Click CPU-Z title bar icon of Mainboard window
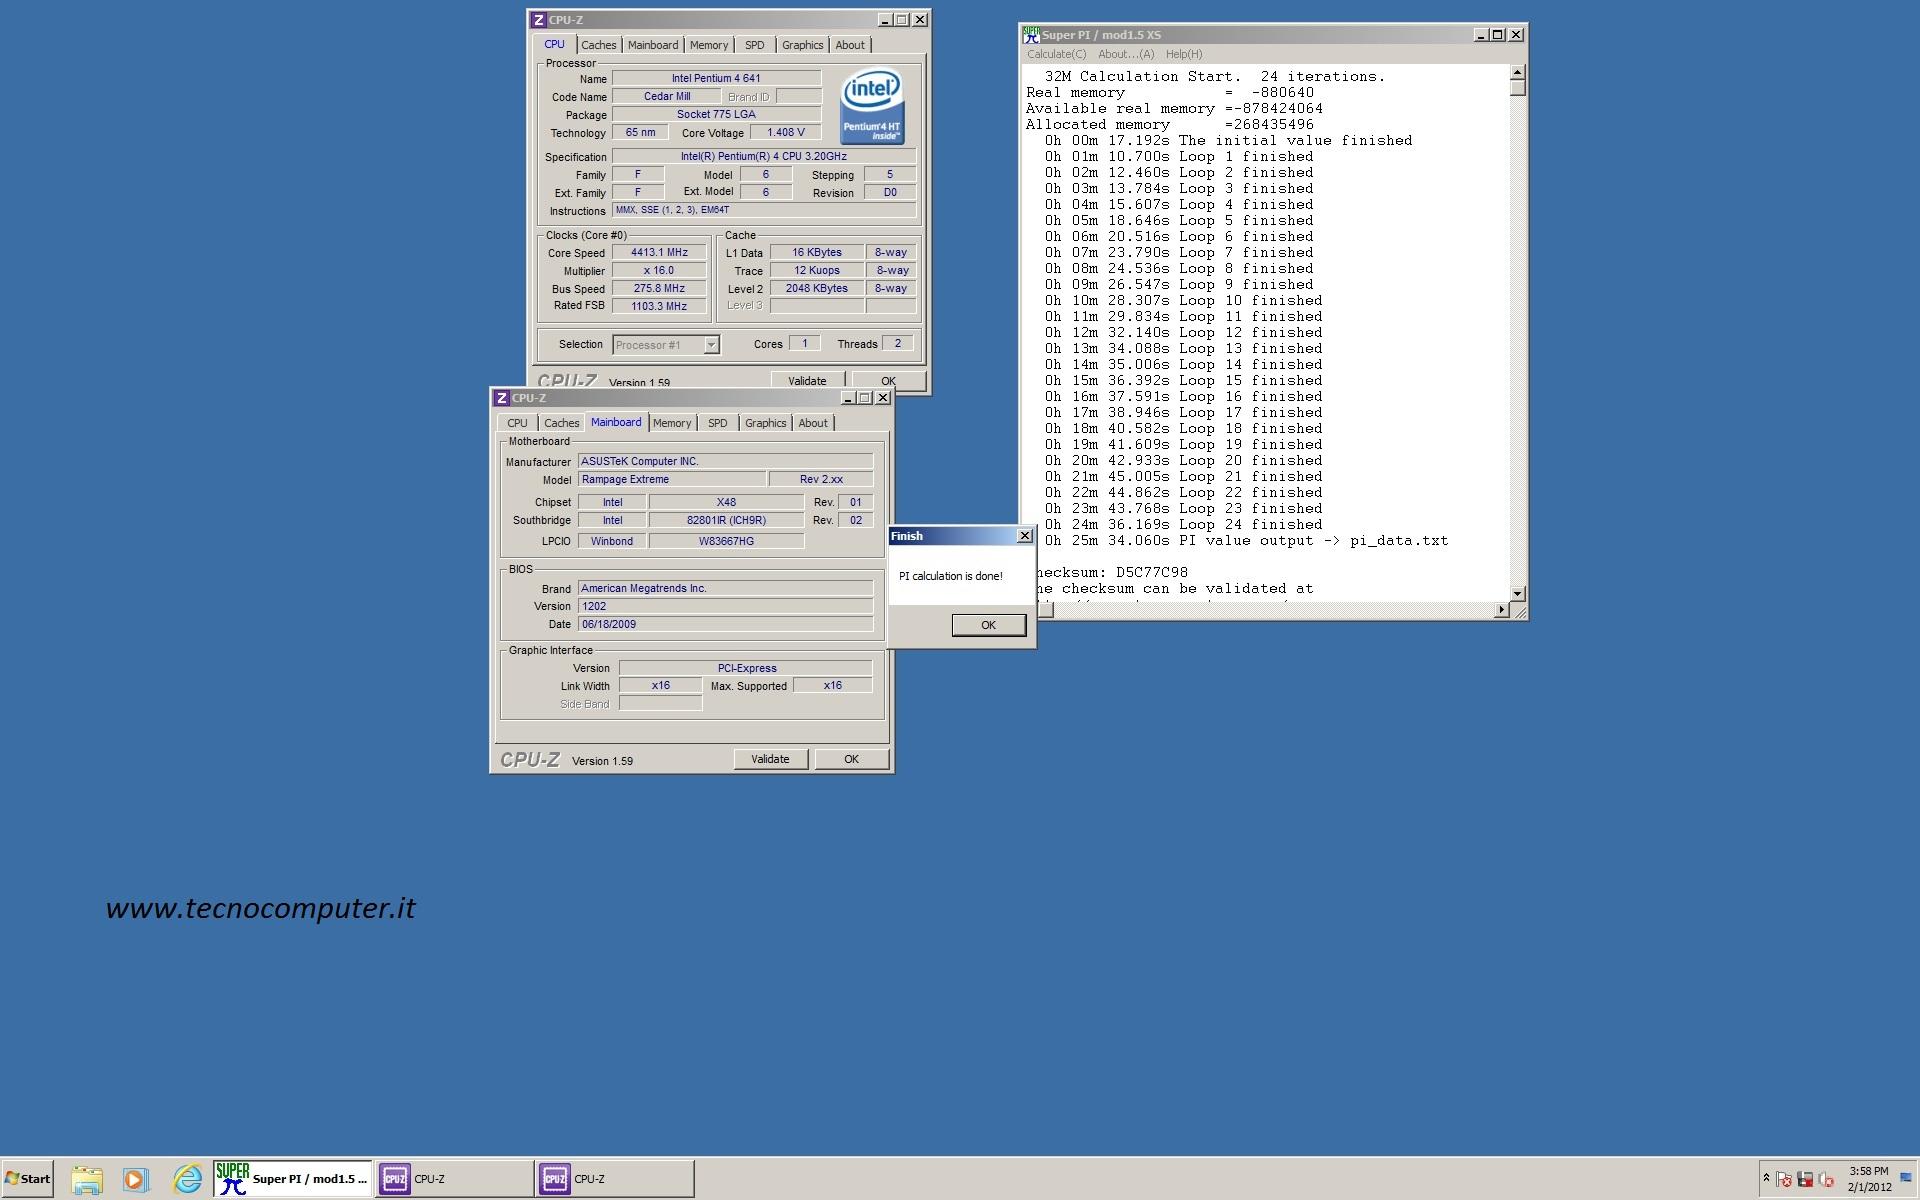 click(502, 398)
